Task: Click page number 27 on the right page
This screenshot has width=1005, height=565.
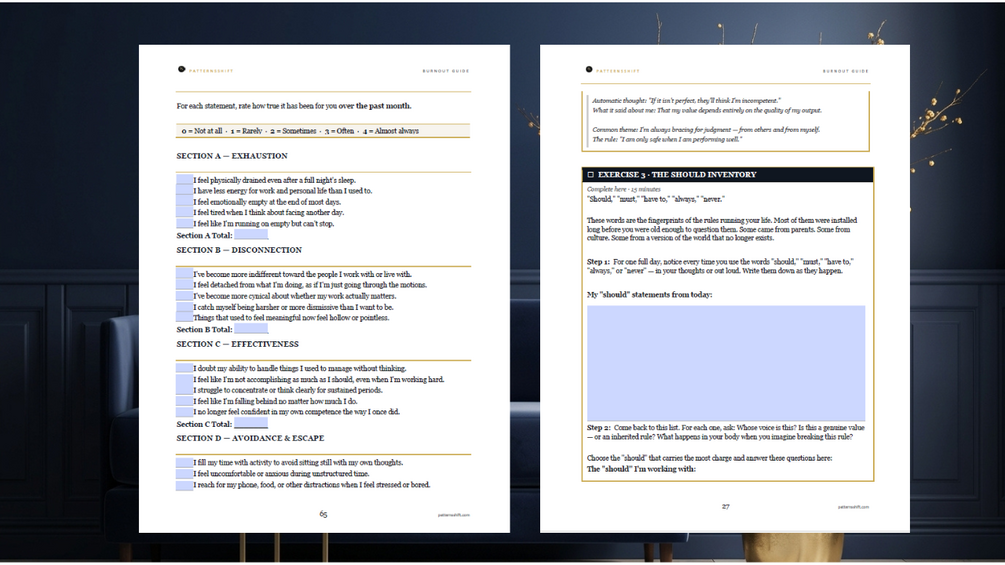Action: [726, 506]
